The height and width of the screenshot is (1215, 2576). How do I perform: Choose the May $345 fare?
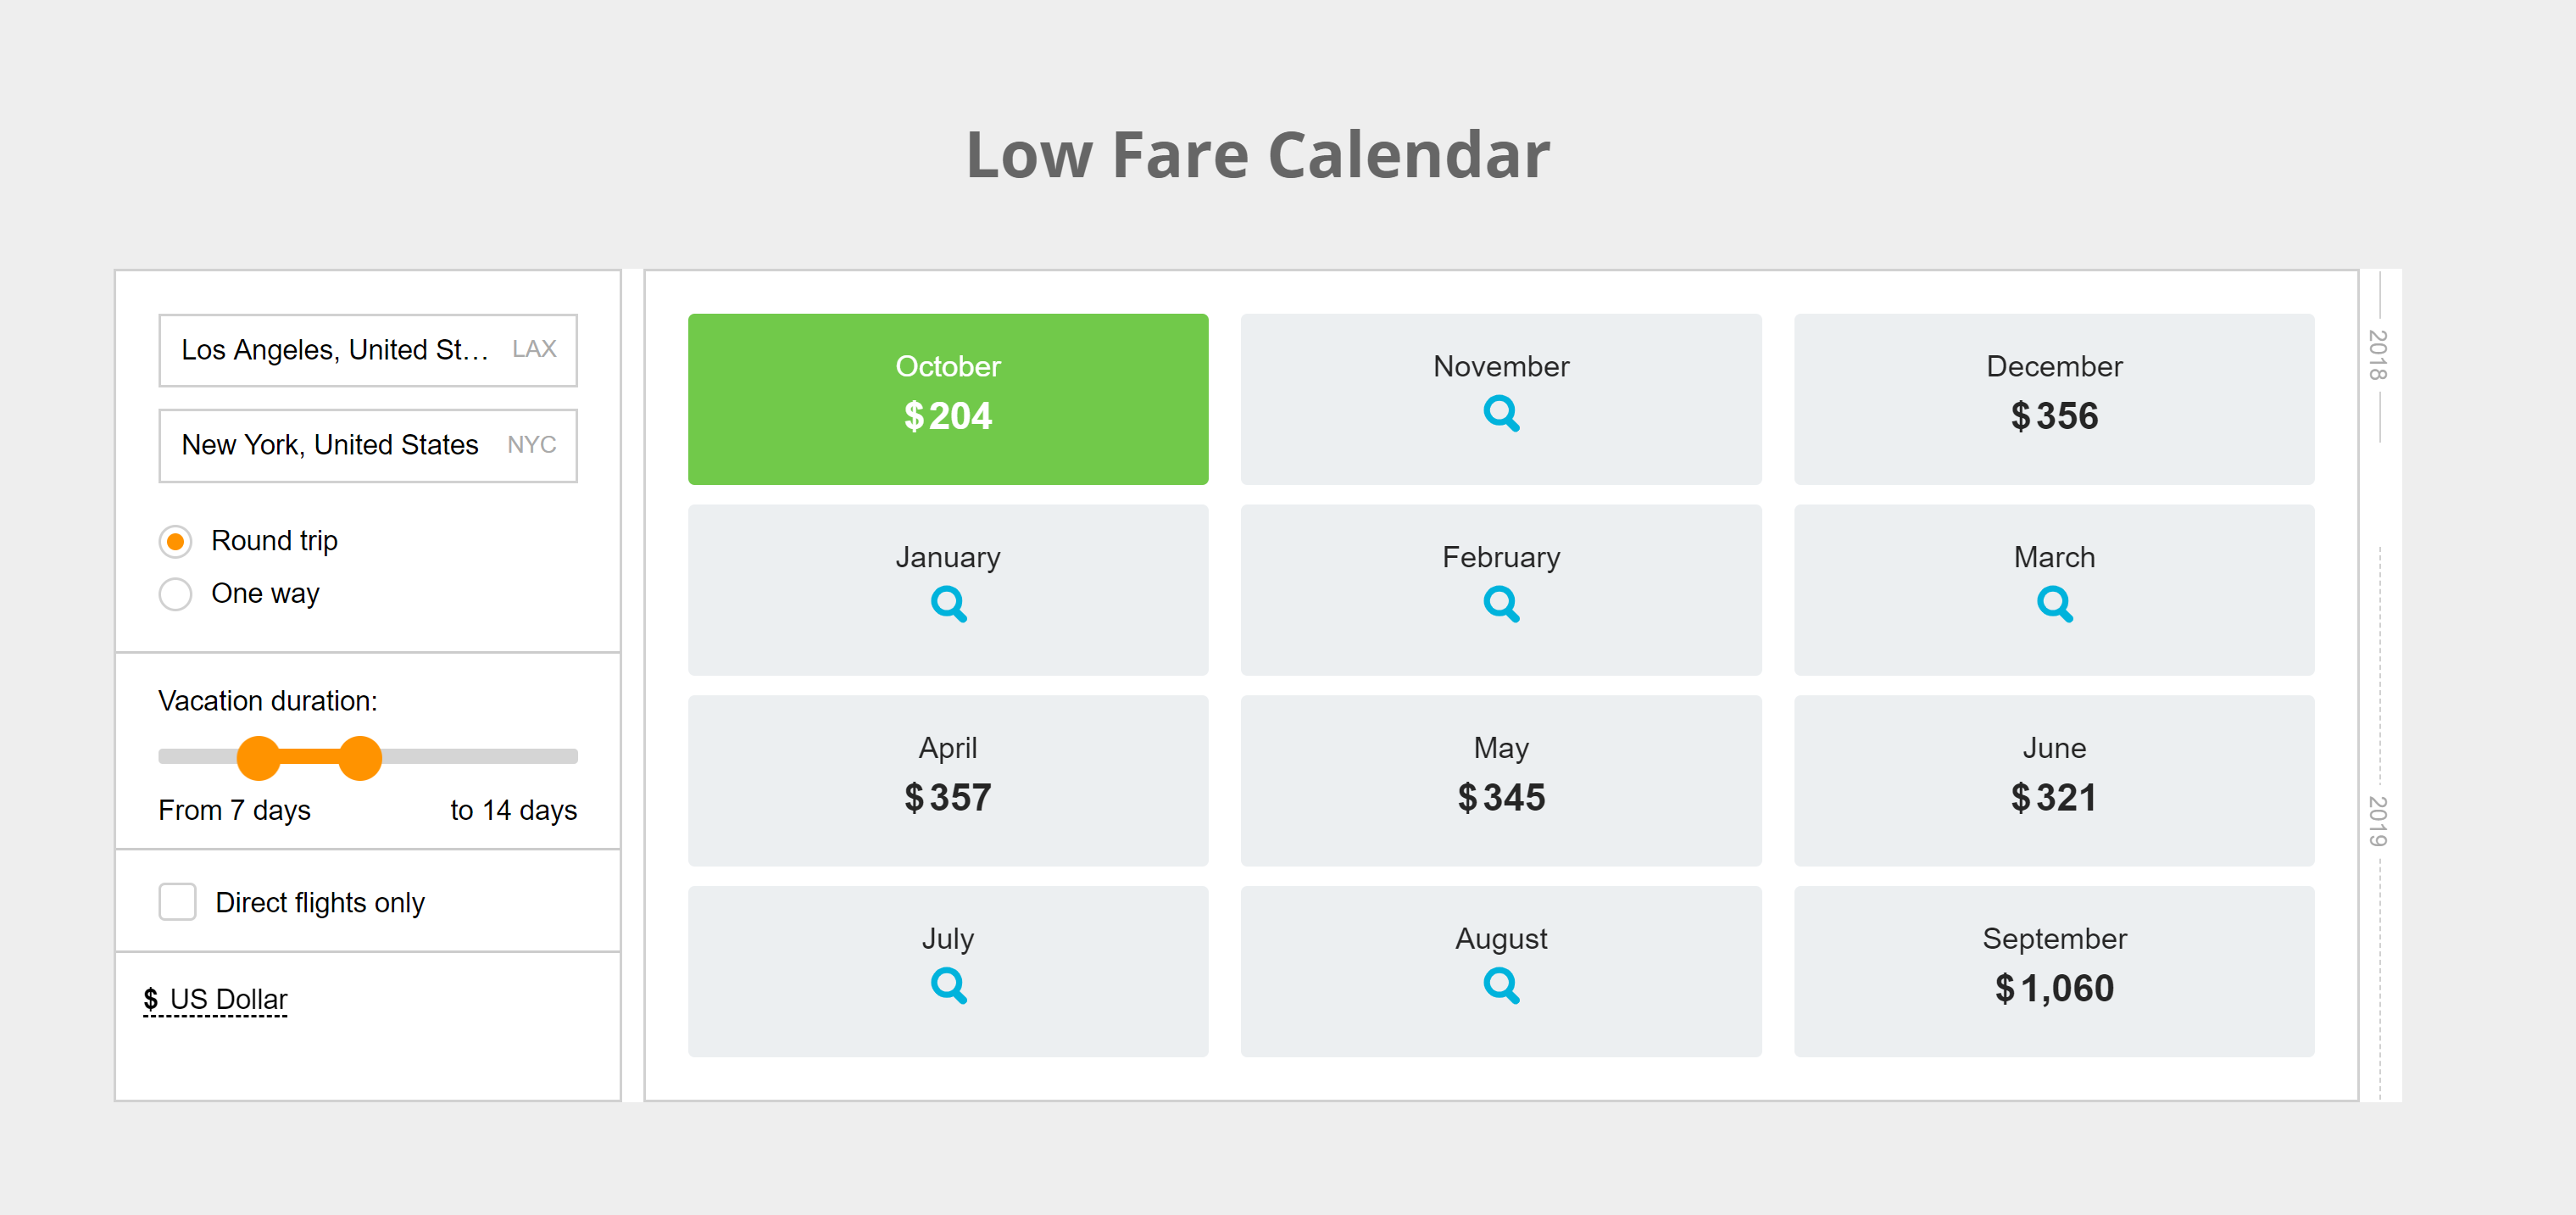click(x=1500, y=780)
